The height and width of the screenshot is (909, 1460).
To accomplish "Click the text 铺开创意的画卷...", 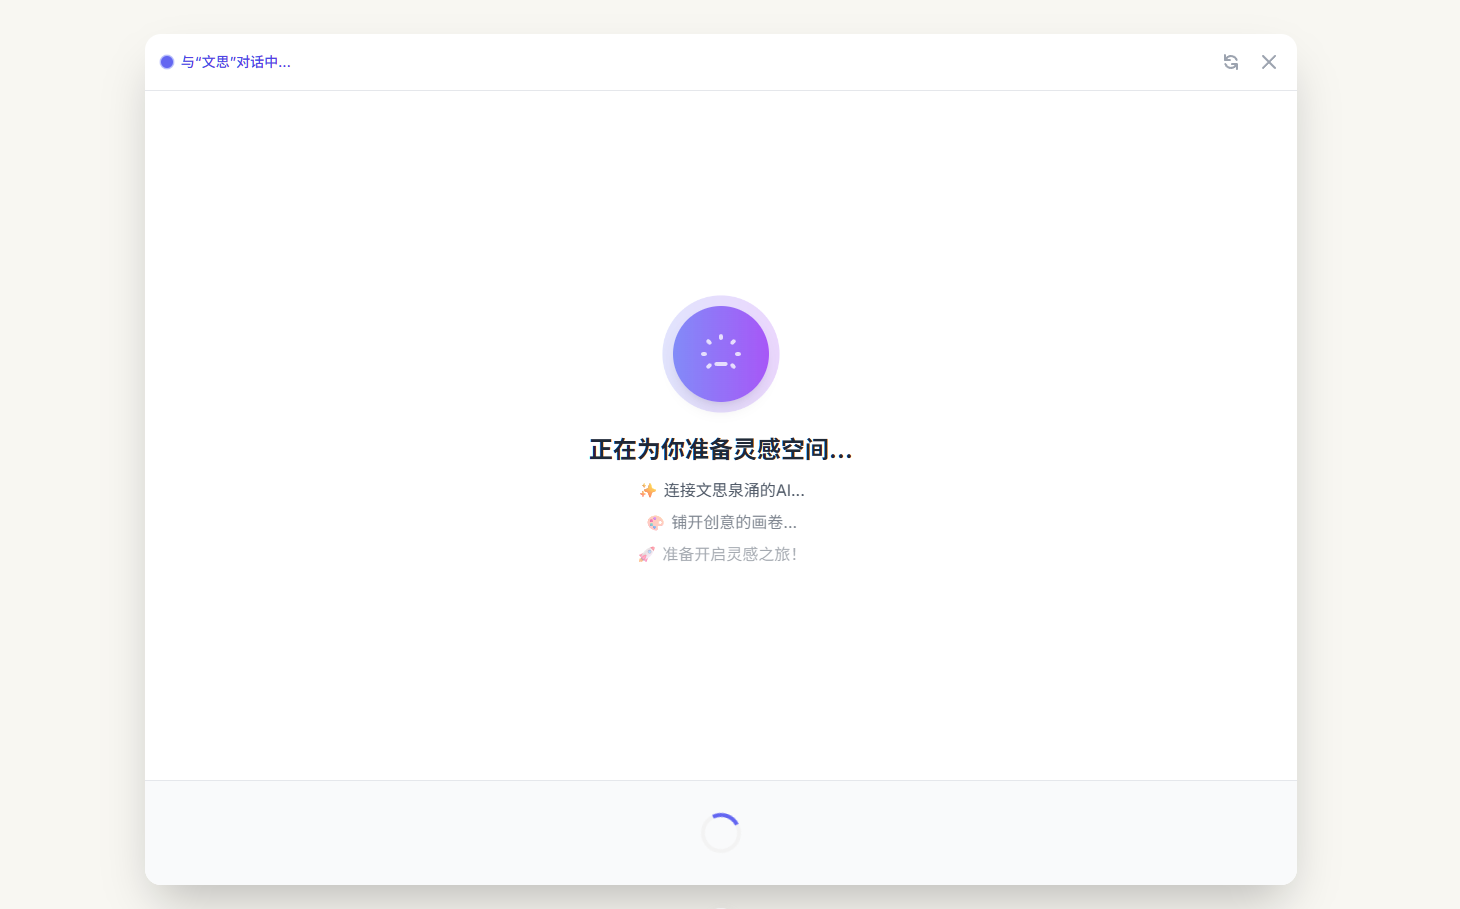I will click(x=734, y=522).
